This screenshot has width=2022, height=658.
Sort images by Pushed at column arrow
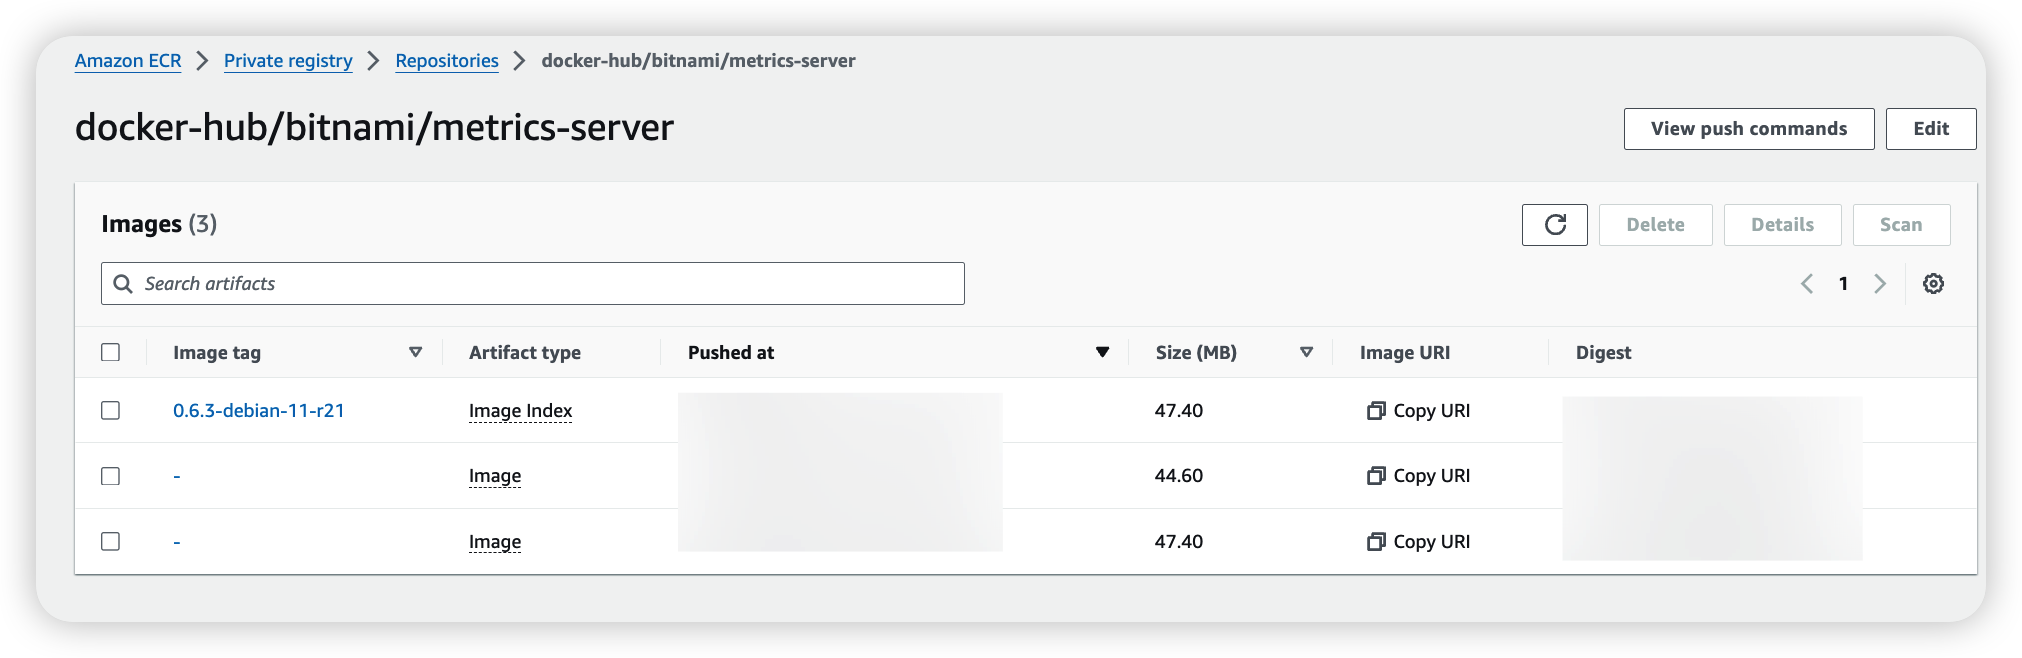coord(1103,352)
